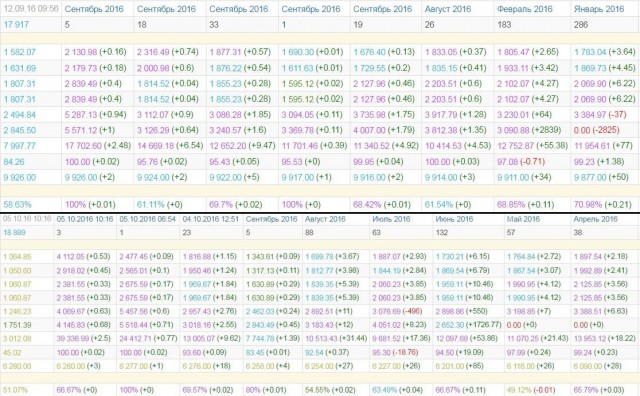Viewport: 640px width, 396px height.
Task: Click the '1 751.39' cell
Action: [17, 325]
